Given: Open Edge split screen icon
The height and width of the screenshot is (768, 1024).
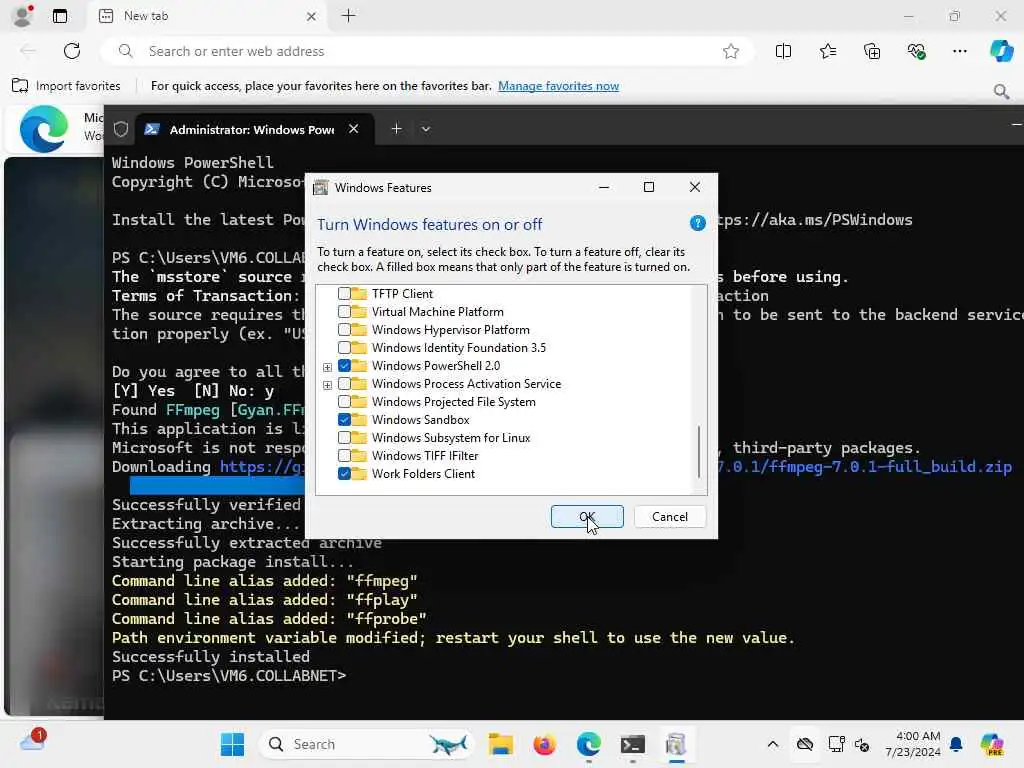Looking at the screenshot, I should coord(783,51).
